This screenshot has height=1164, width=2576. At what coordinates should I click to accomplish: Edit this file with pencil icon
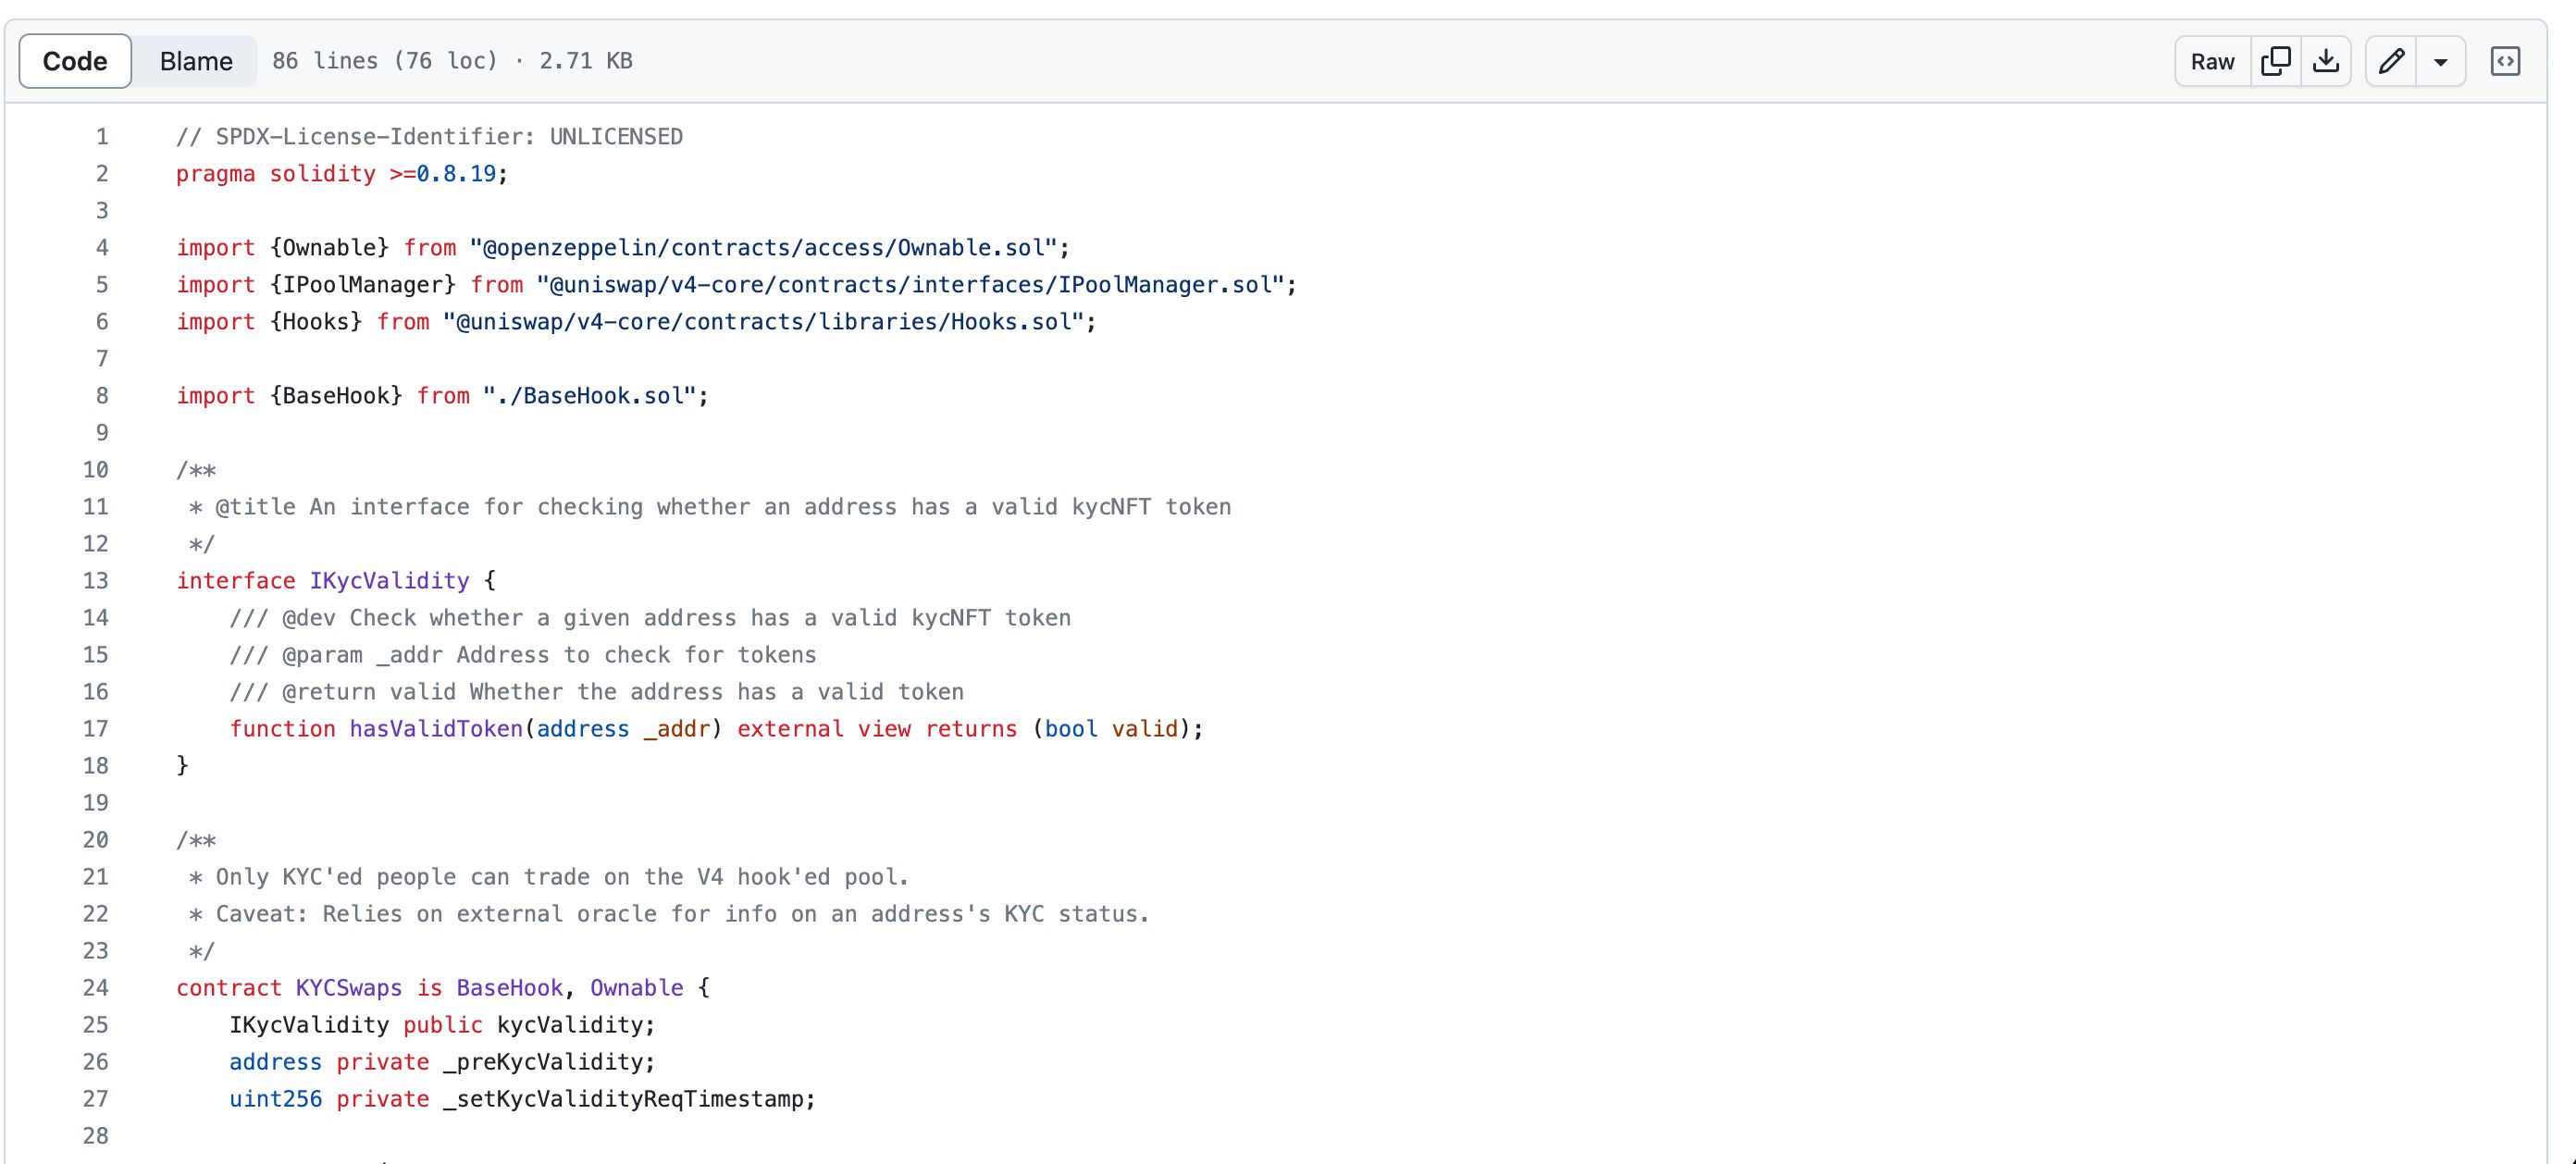pos(2391,61)
